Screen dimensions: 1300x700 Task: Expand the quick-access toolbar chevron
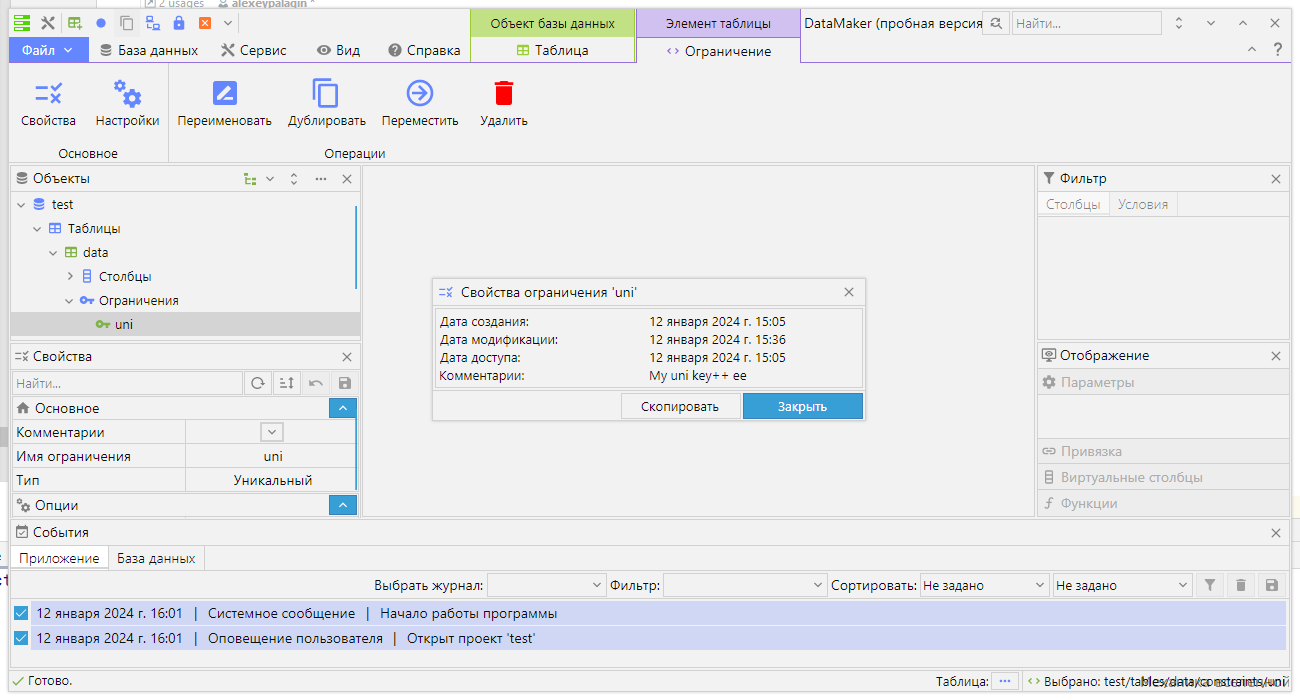(x=228, y=23)
